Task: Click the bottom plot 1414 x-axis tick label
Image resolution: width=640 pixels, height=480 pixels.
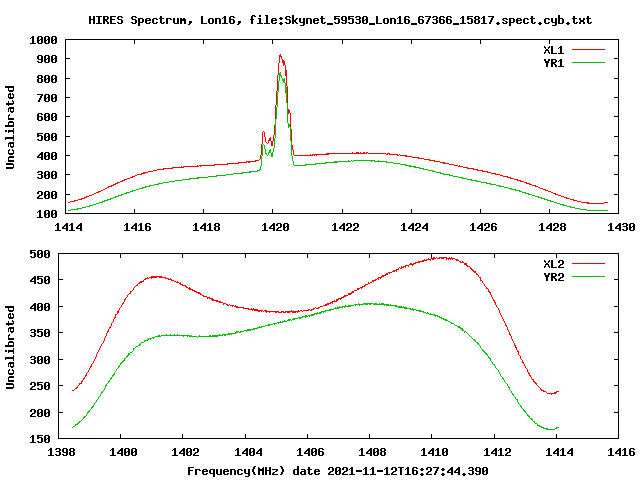Action: click(x=559, y=452)
